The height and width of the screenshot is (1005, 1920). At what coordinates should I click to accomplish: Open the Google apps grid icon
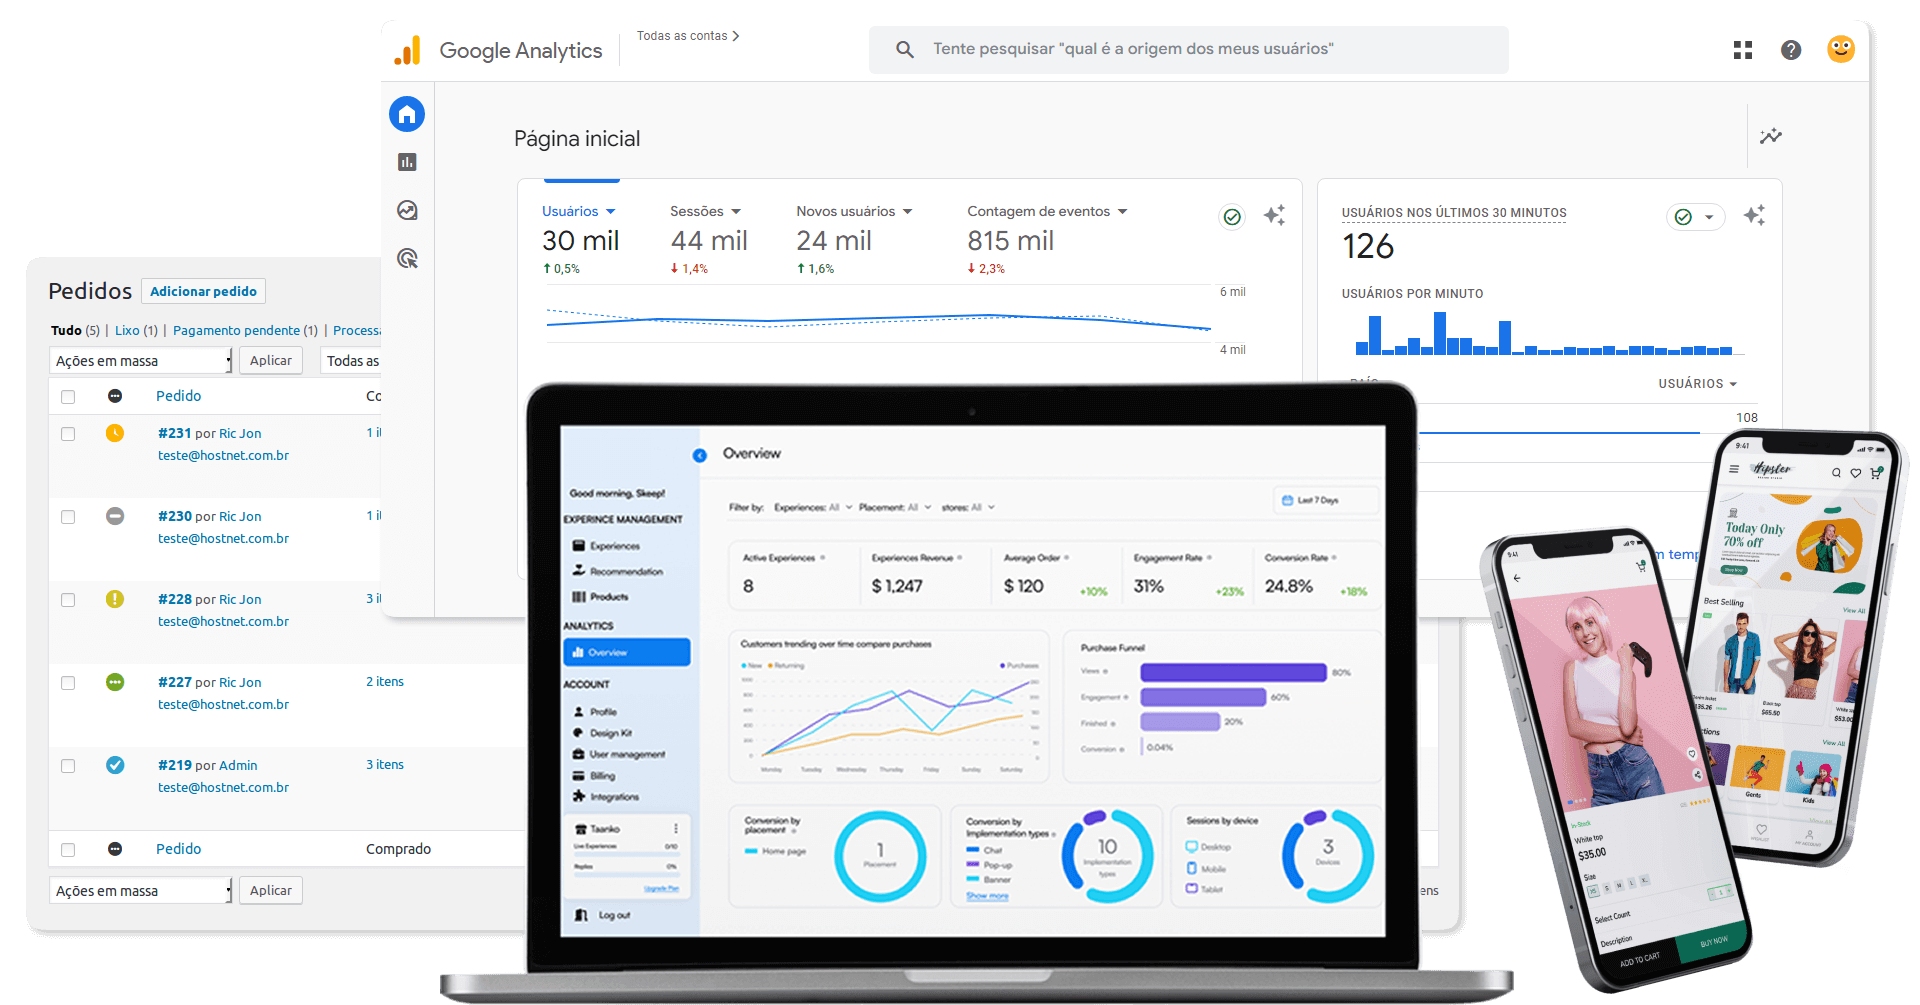click(1743, 50)
